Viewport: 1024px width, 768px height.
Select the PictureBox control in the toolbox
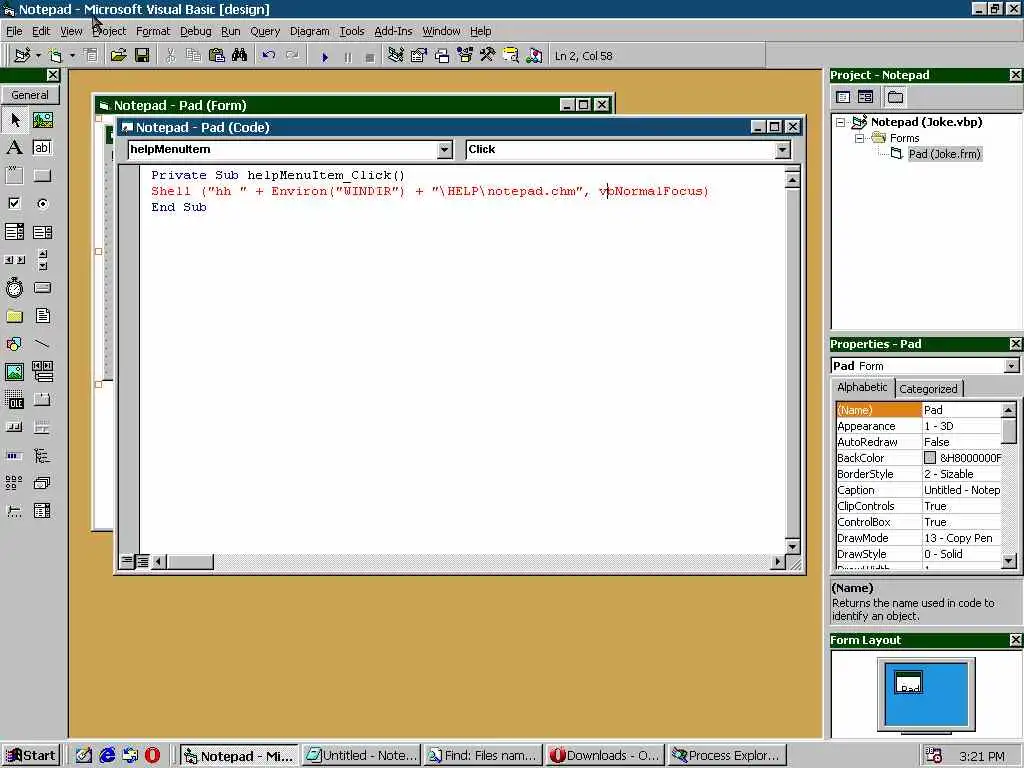click(x=42, y=120)
